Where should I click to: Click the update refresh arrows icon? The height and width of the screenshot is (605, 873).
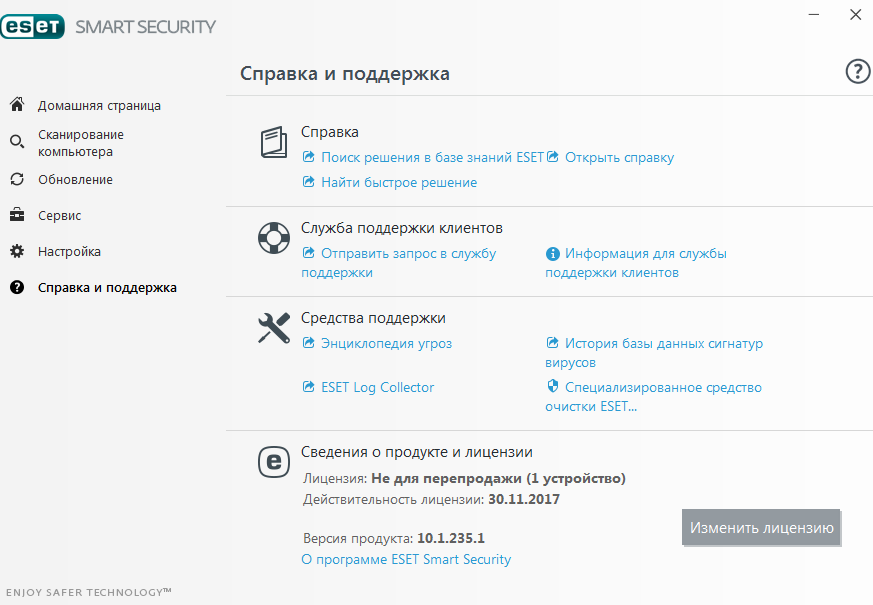(x=17, y=180)
